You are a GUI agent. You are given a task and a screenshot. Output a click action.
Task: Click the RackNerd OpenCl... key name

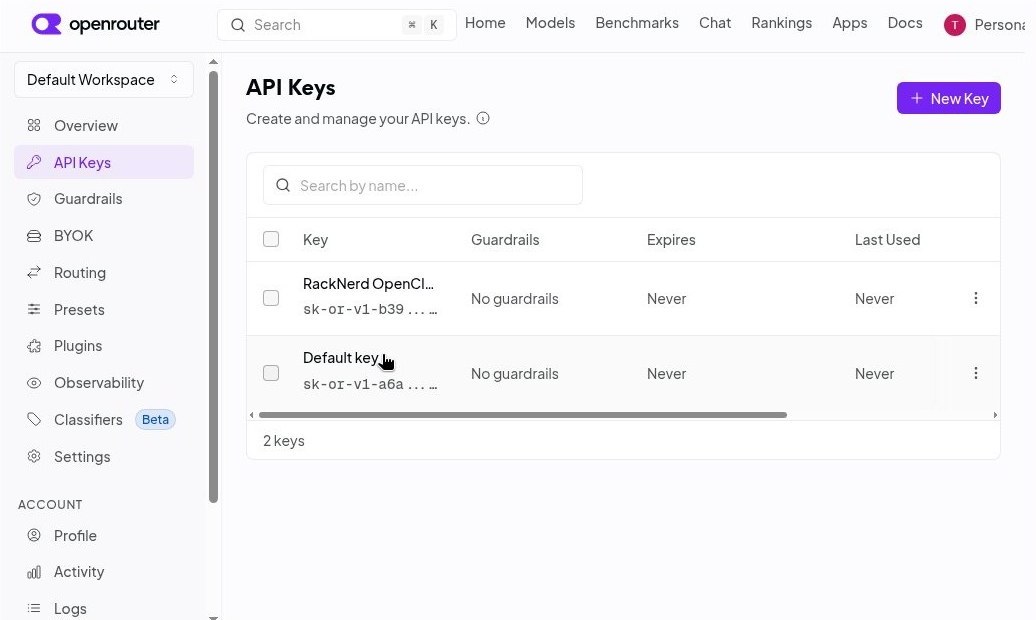(368, 284)
